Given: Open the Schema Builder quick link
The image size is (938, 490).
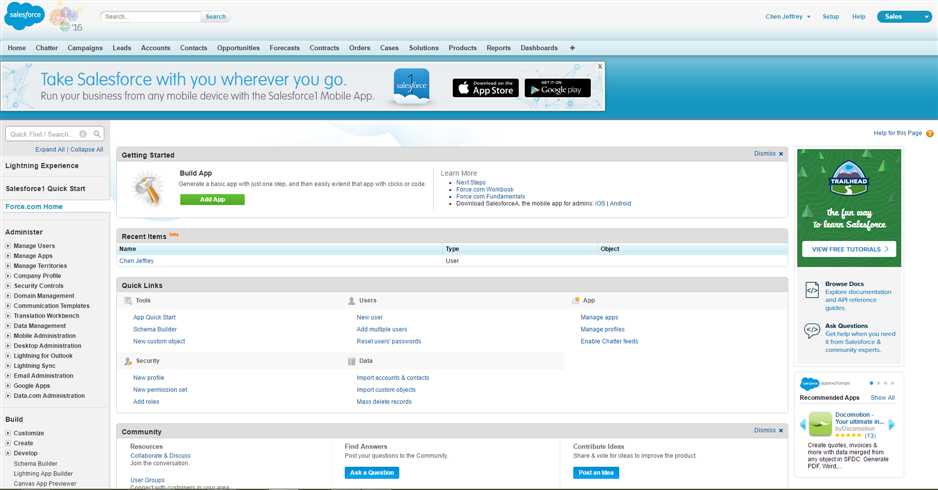Looking at the screenshot, I should (155, 329).
